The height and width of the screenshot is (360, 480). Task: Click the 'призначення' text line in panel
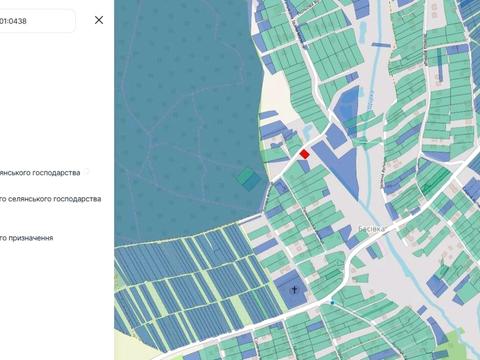coord(27,238)
